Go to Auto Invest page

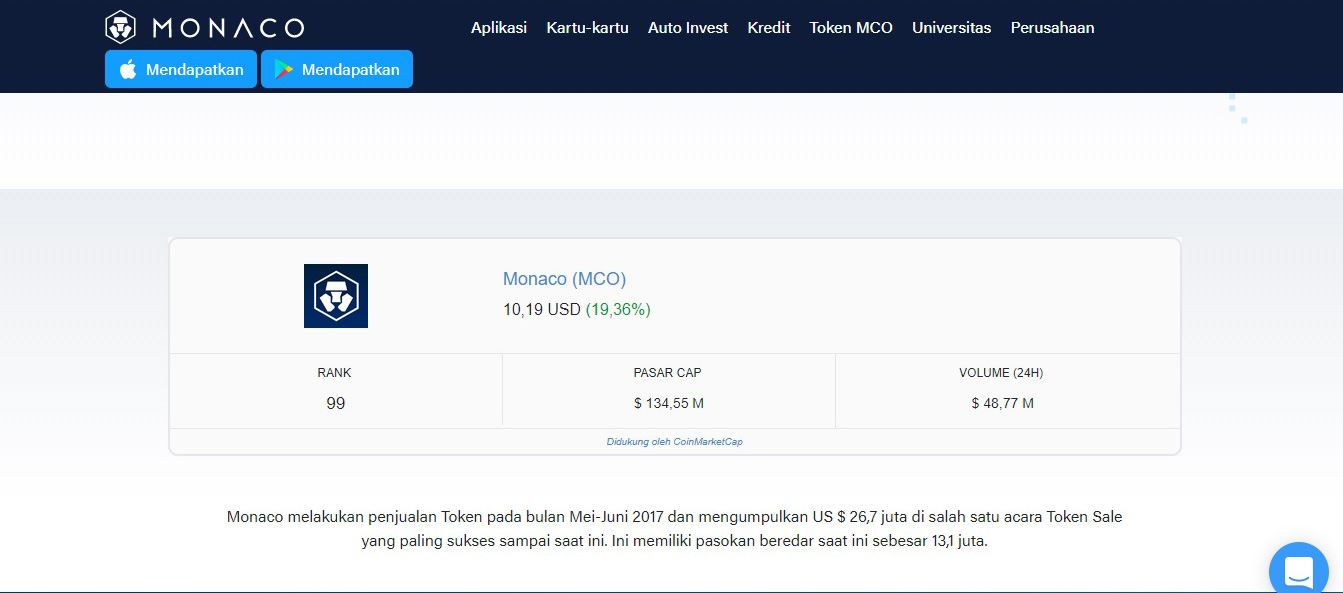click(x=688, y=28)
